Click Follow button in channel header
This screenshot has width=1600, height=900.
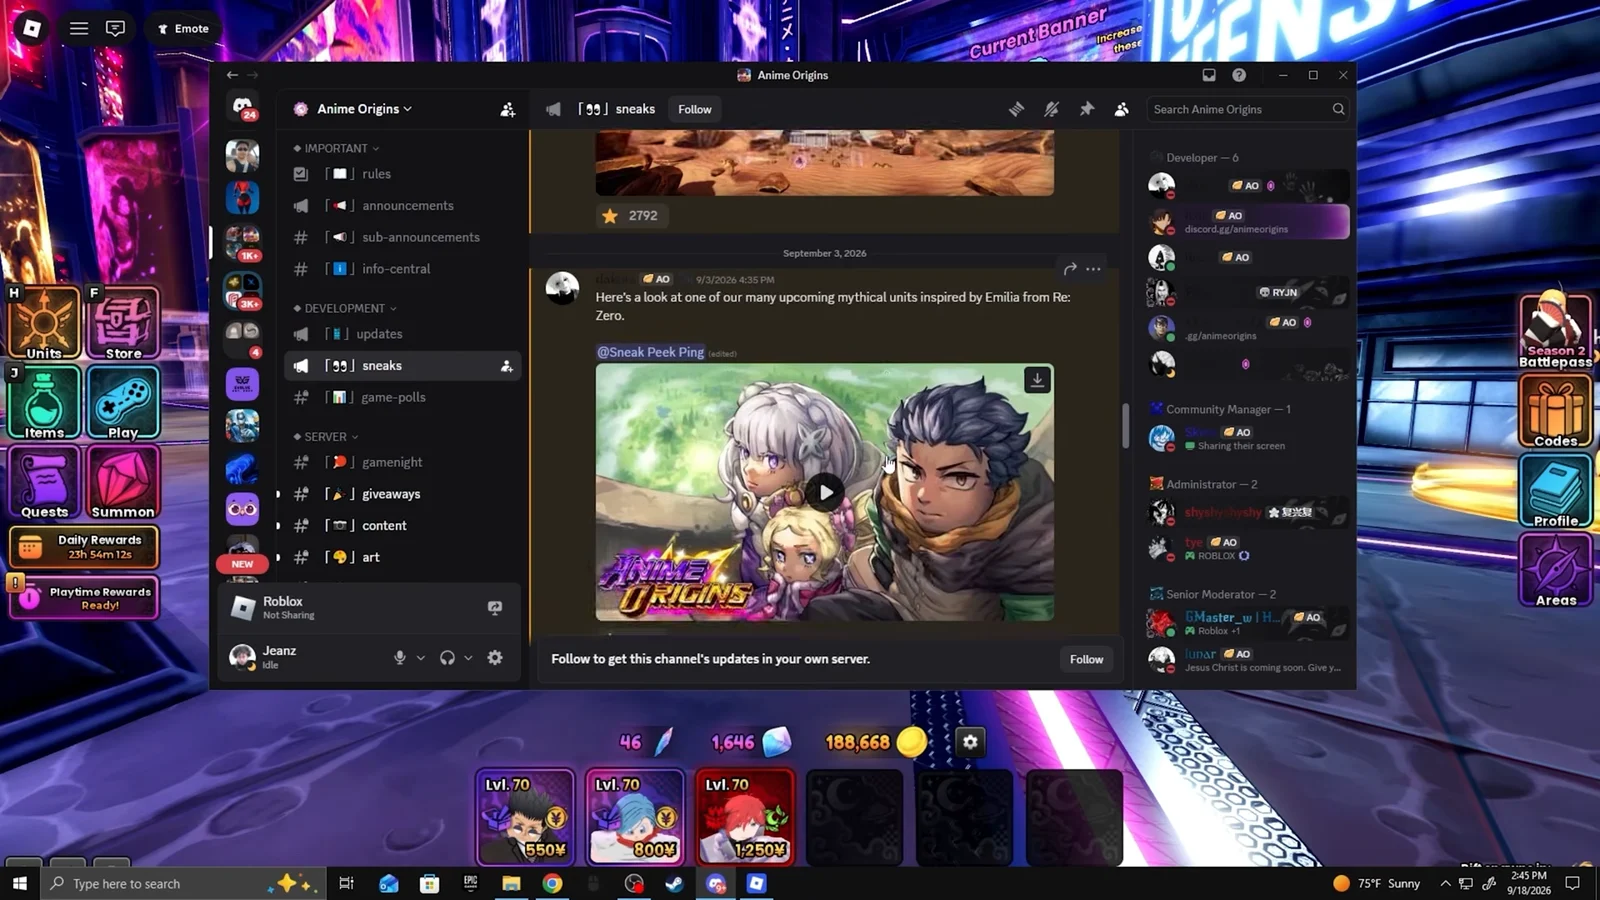click(695, 109)
